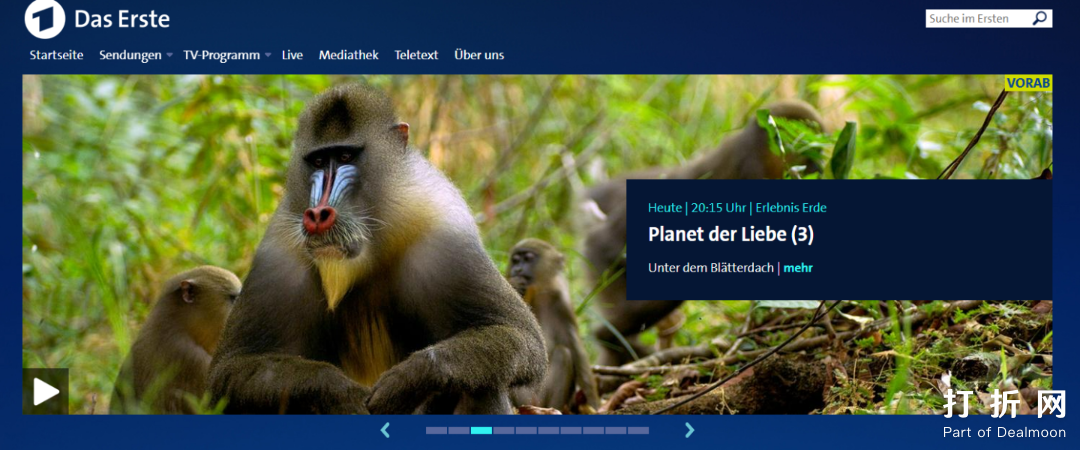Select the active third carousel indicator
This screenshot has height=450, width=1080.
(481, 430)
